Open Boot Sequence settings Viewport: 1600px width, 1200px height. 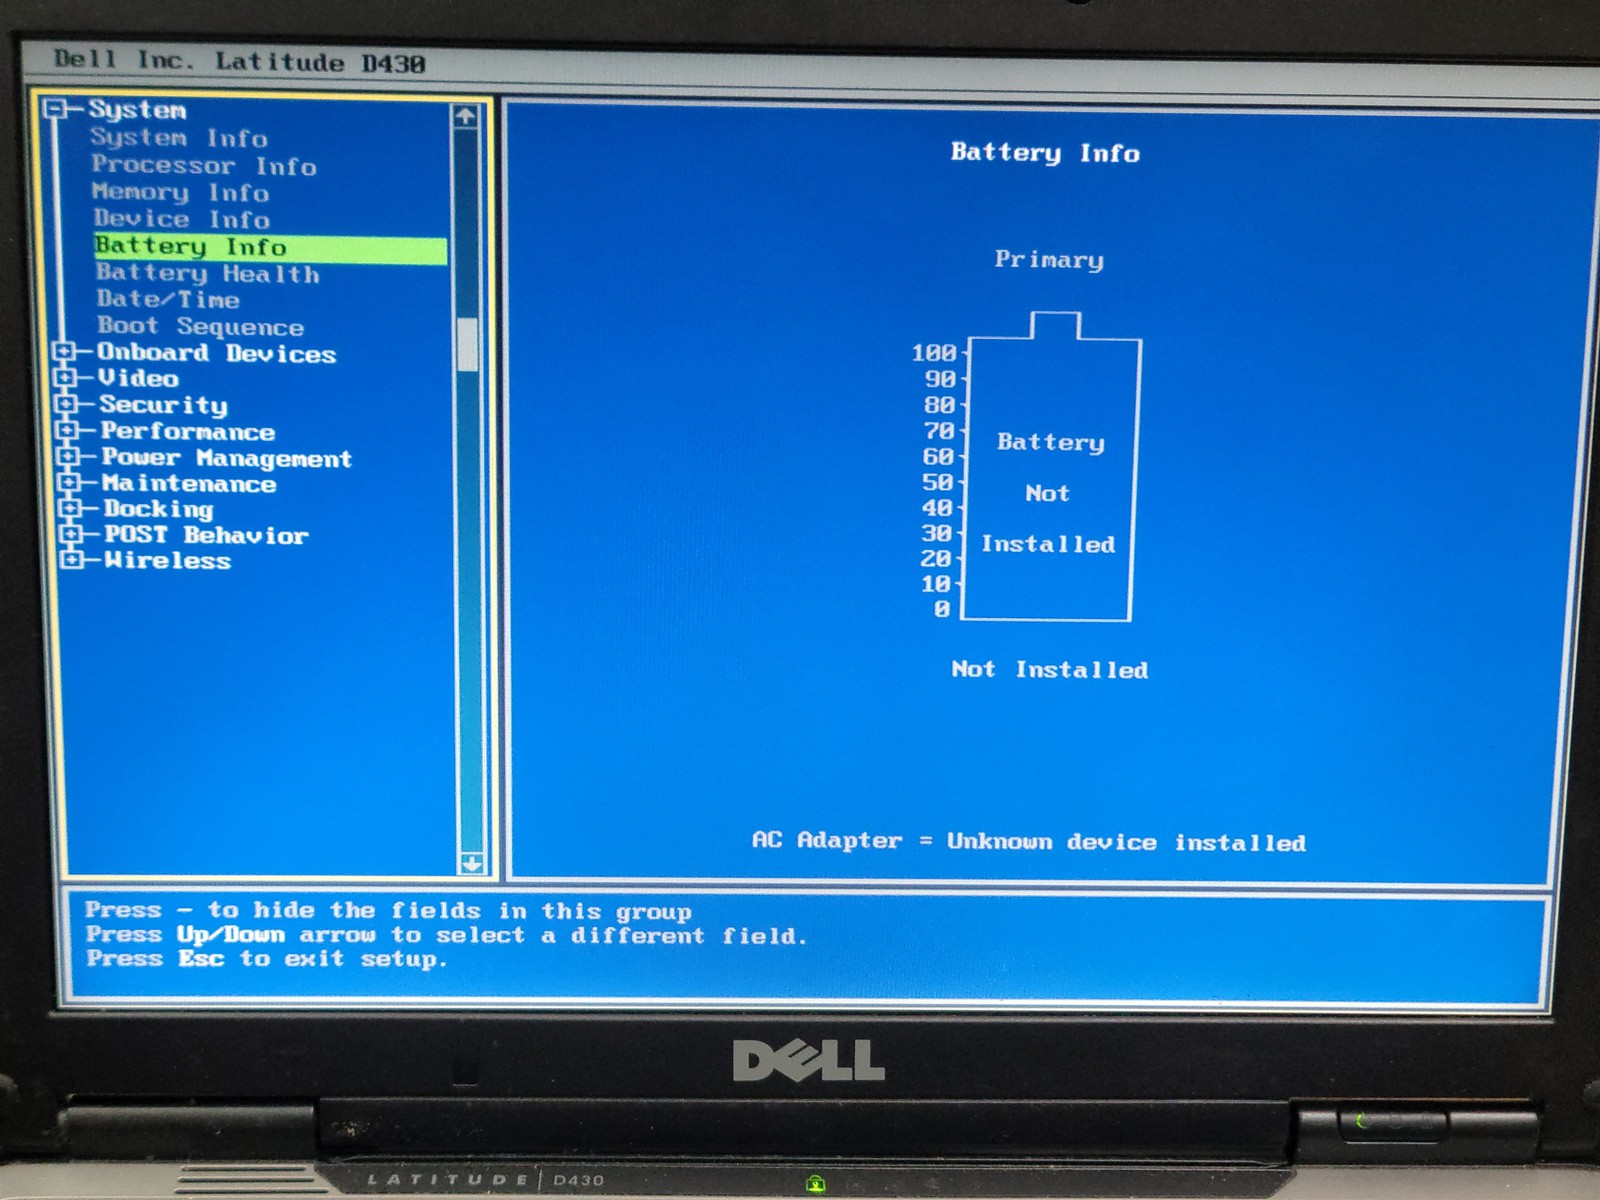point(200,326)
